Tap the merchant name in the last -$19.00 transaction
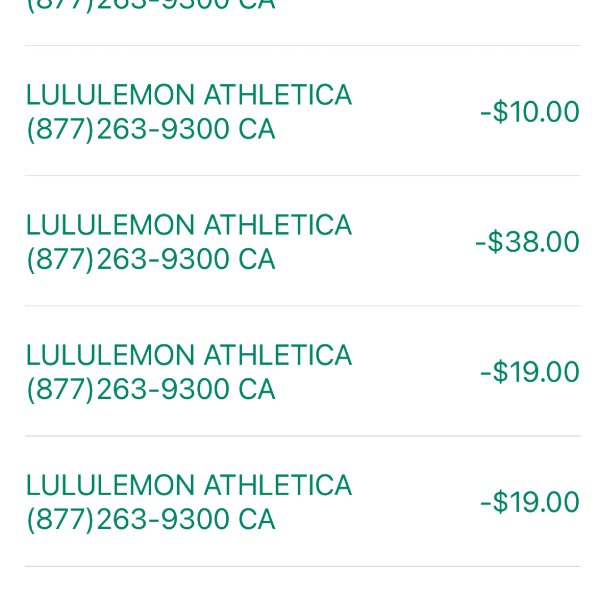This screenshot has height=600, width=600. point(189,485)
